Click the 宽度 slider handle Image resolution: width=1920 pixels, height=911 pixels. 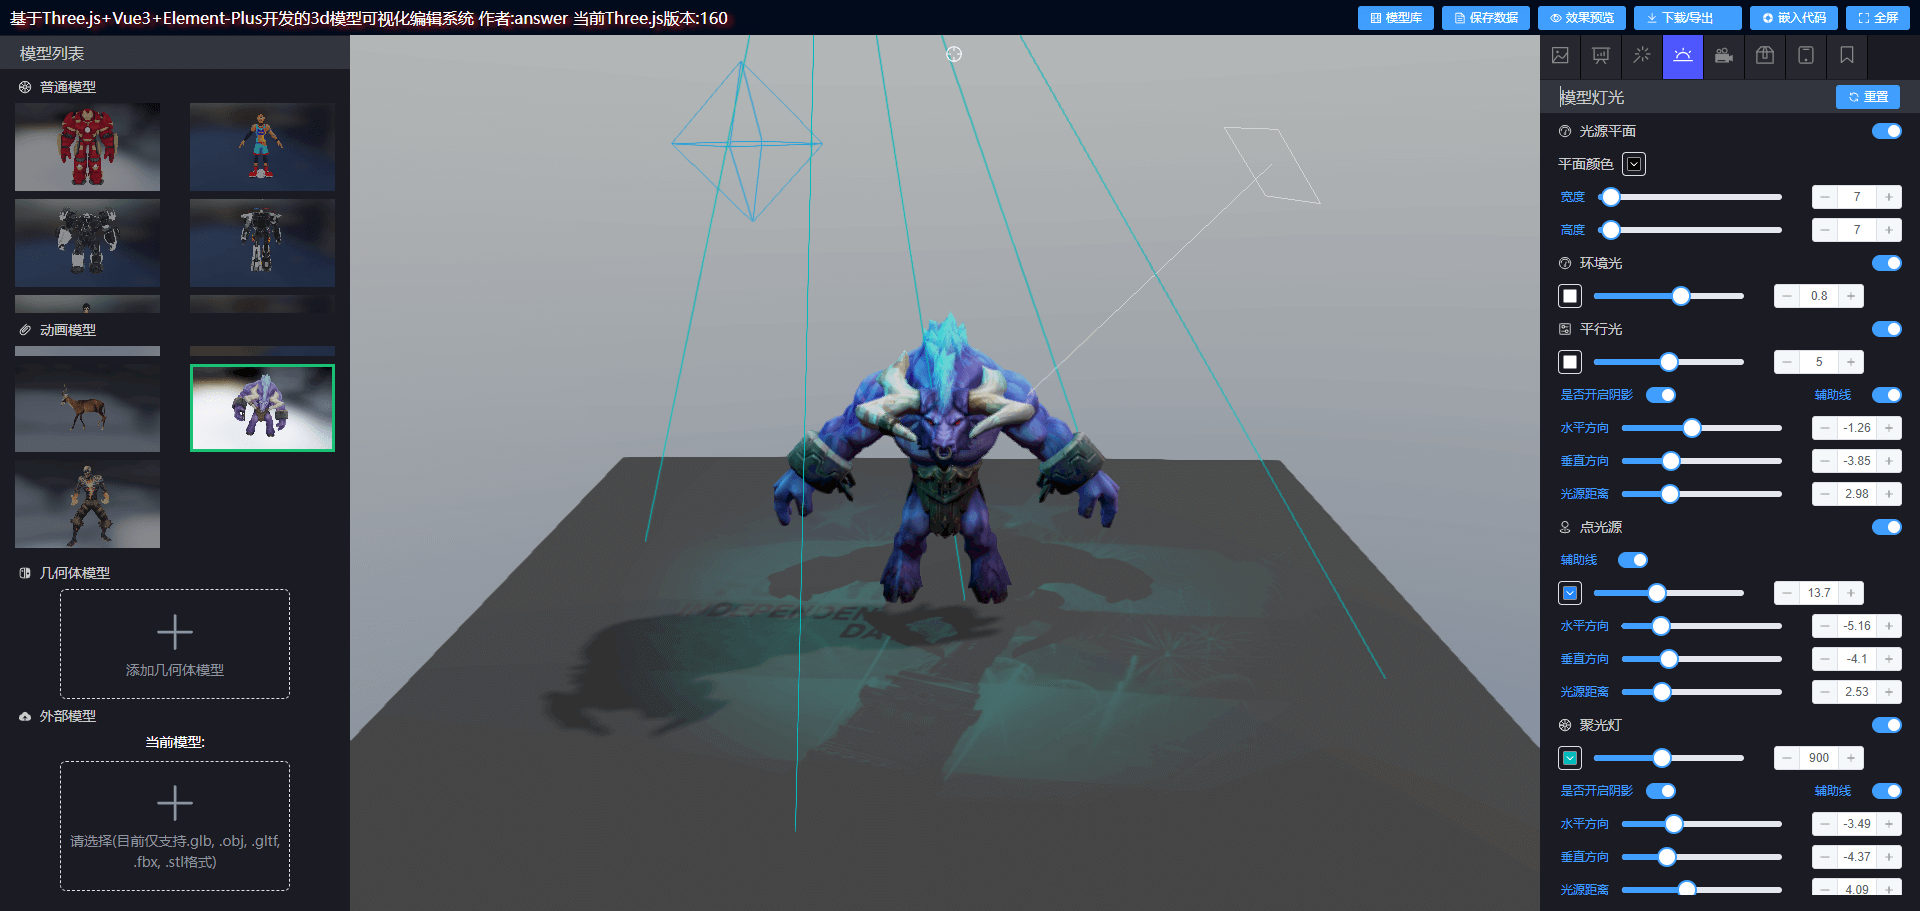[x=1610, y=197]
